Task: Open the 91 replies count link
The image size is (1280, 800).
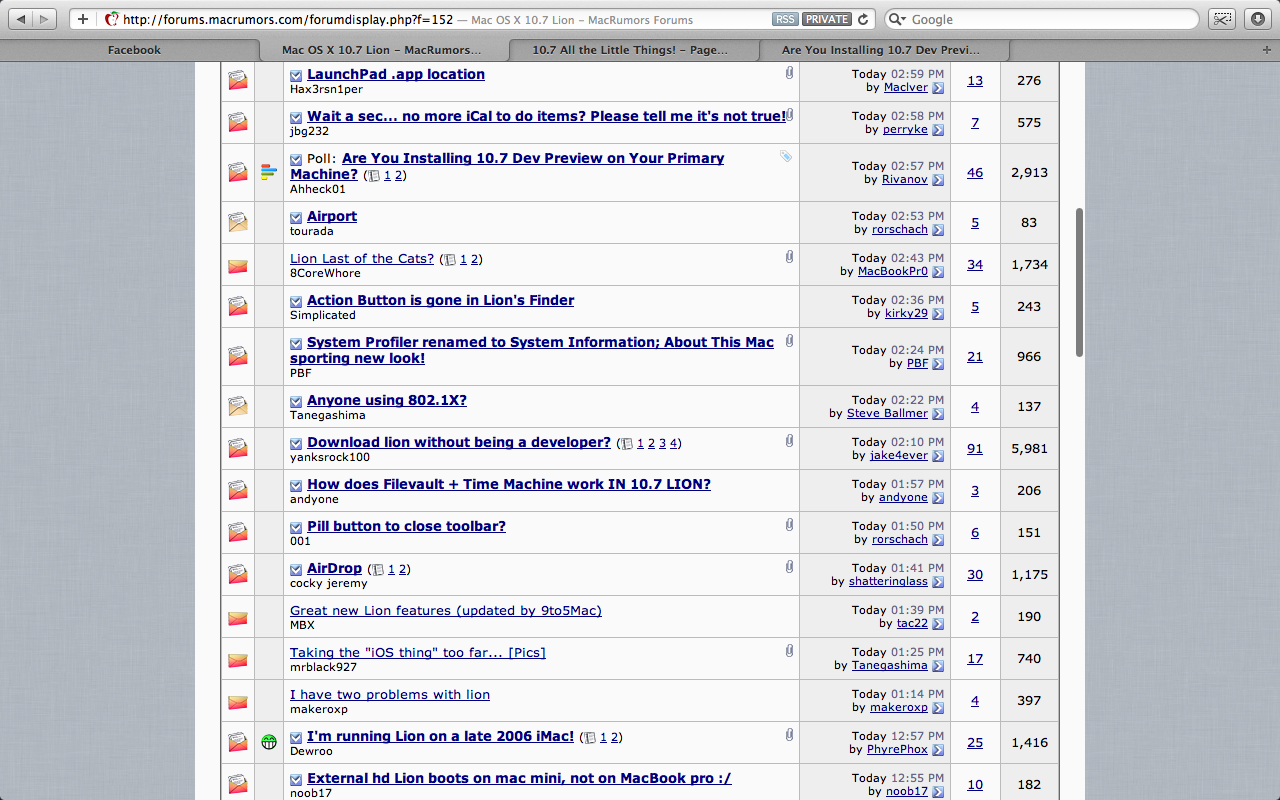Action: click(x=975, y=449)
